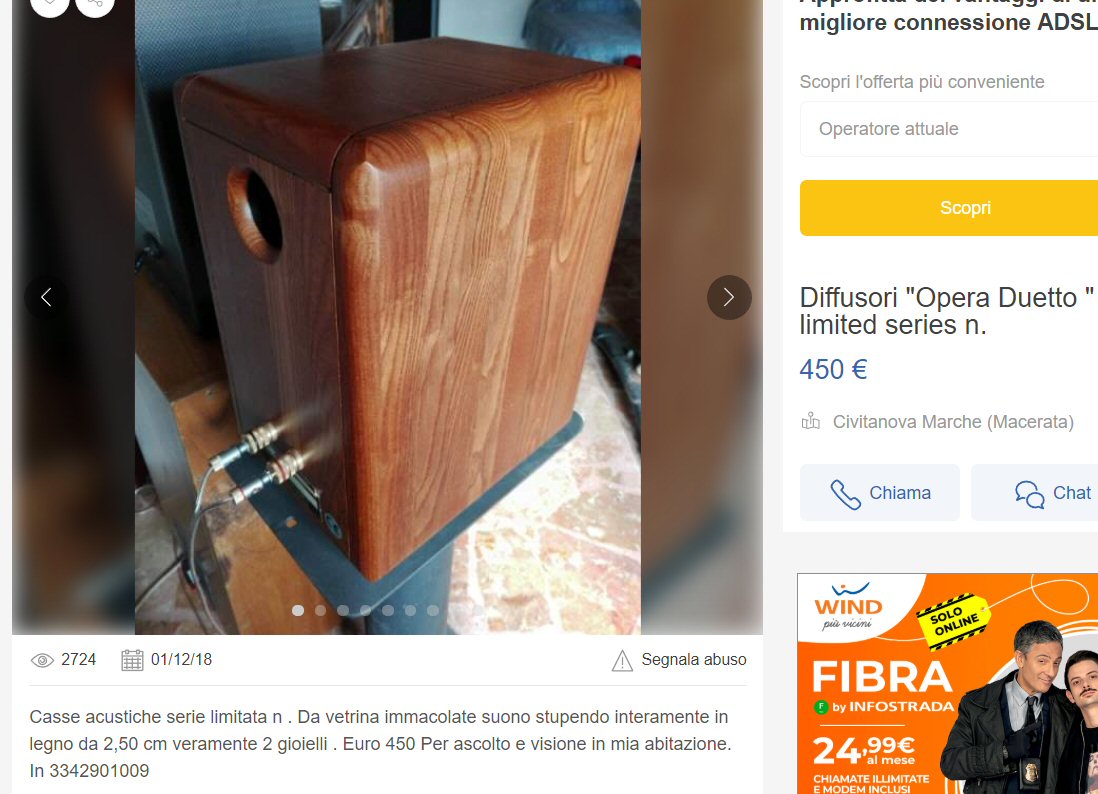Click the calendar date icon
This screenshot has width=1098, height=794.
tap(132, 660)
